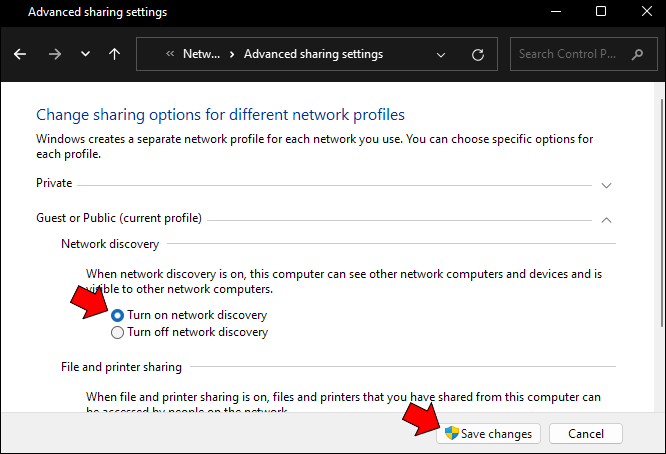The image size is (666, 454).
Task: Open the recent locations chevron
Action: (84, 54)
